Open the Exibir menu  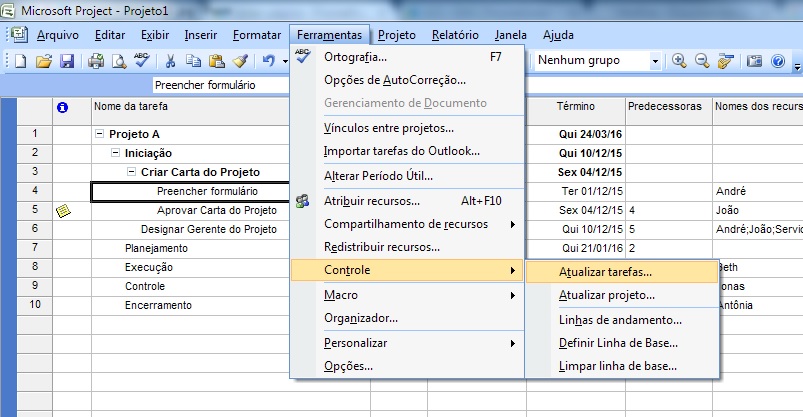coord(155,35)
